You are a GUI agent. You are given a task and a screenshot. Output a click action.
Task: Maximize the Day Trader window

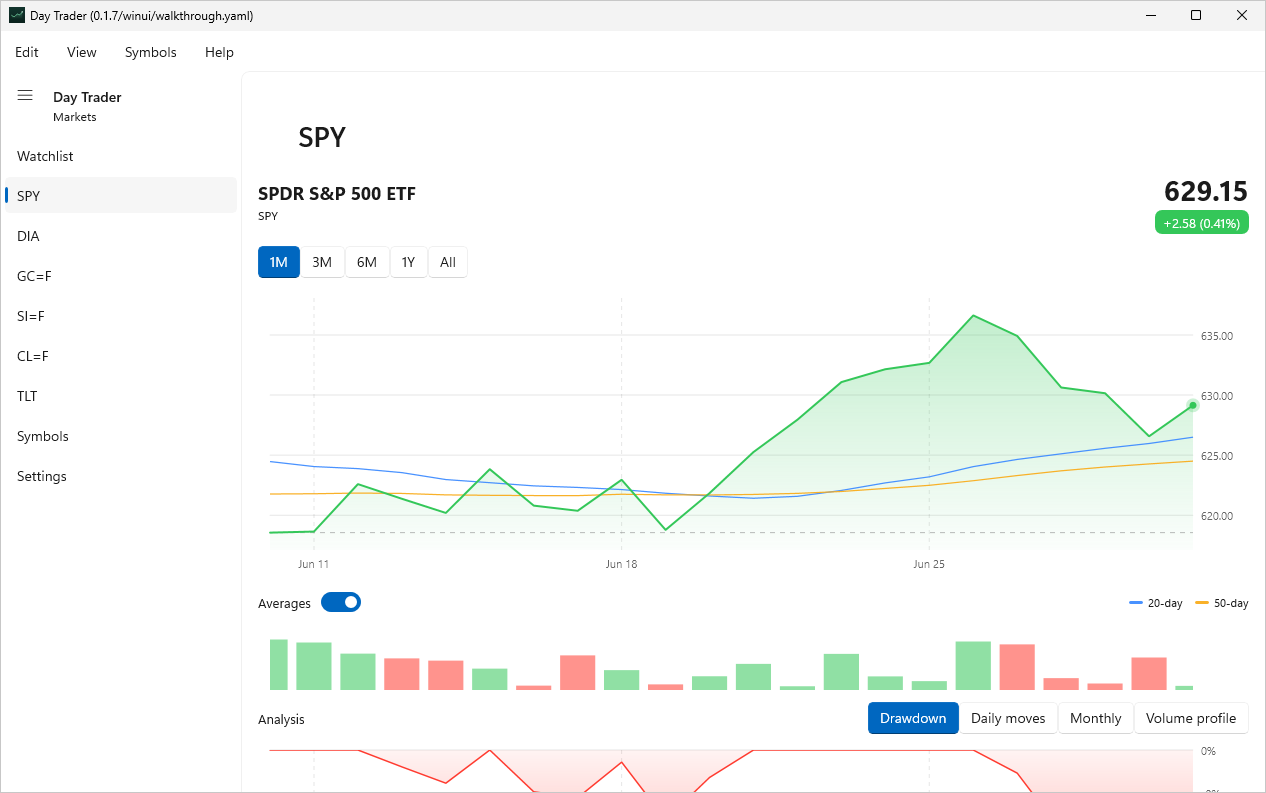[x=1196, y=15]
